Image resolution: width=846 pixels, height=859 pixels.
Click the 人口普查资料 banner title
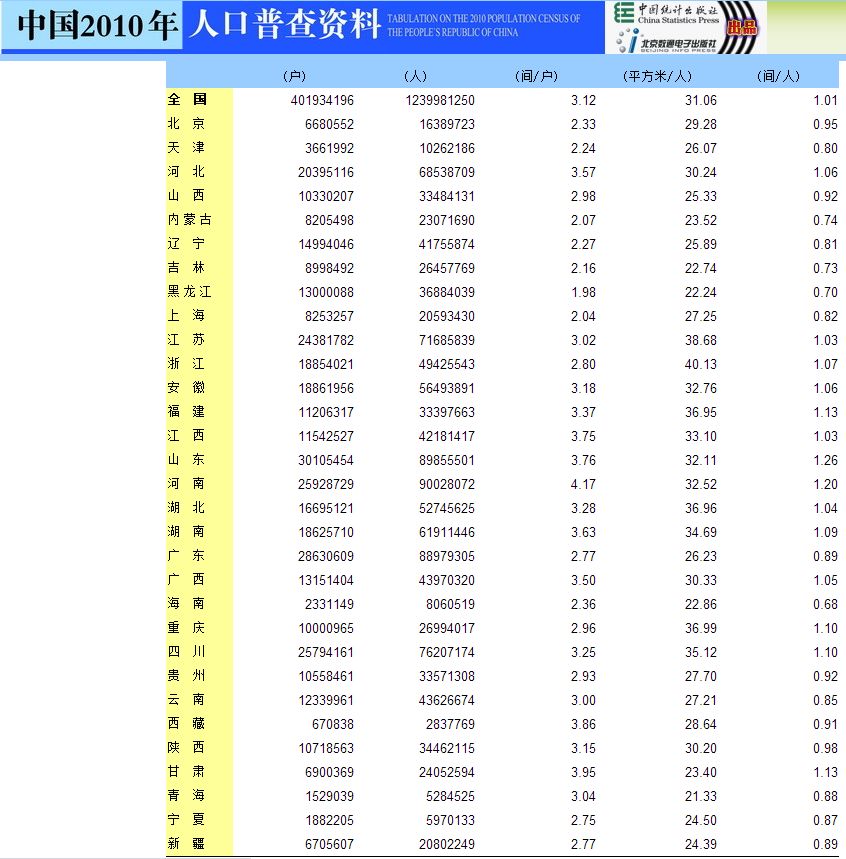click(x=284, y=24)
